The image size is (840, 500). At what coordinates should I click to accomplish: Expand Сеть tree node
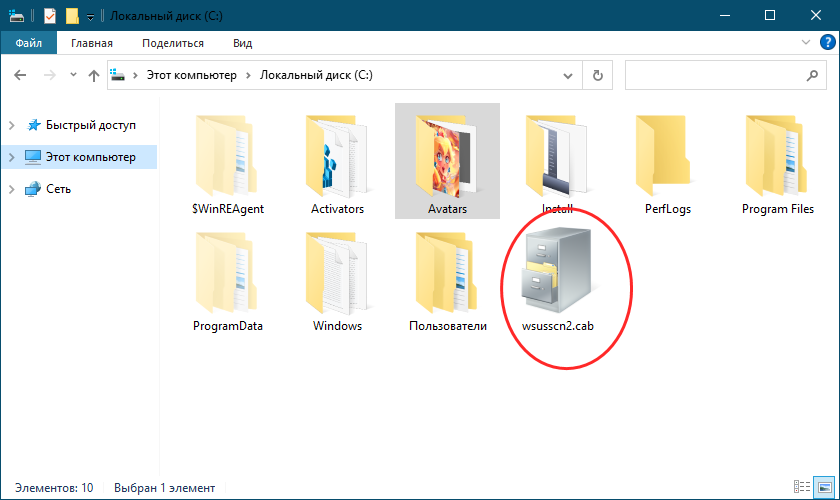(x=12, y=189)
